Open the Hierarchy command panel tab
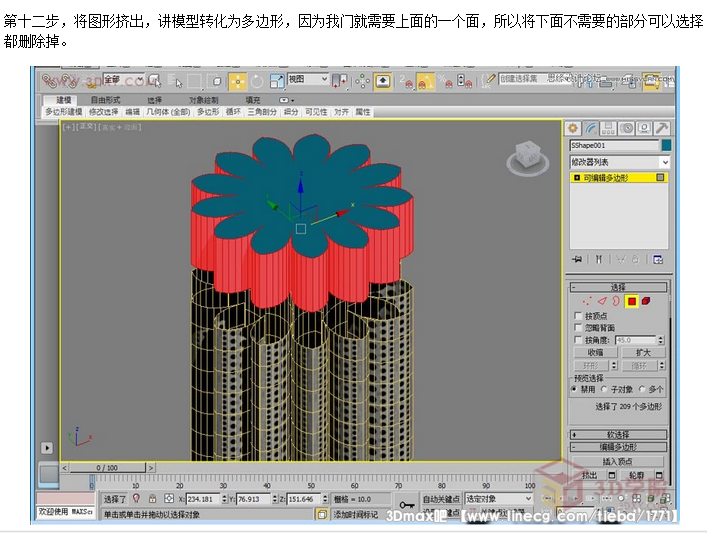Screen dimensions: 707x533 tap(608, 129)
